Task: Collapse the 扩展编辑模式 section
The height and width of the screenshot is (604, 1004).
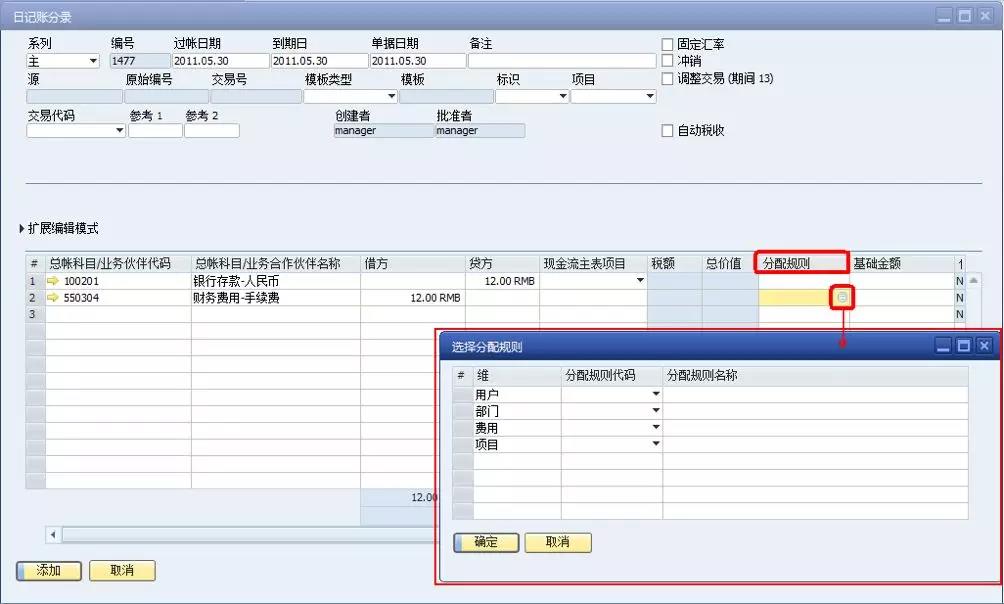Action: click(20, 226)
